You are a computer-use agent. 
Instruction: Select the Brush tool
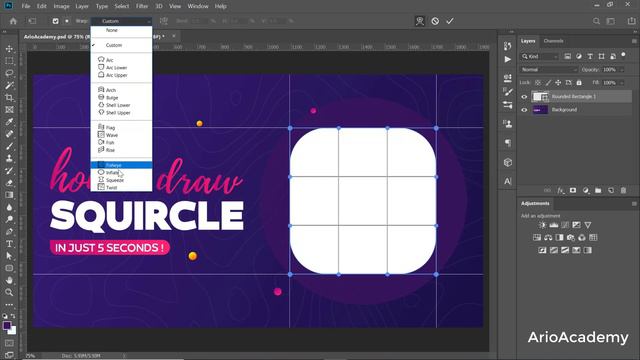[9, 146]
